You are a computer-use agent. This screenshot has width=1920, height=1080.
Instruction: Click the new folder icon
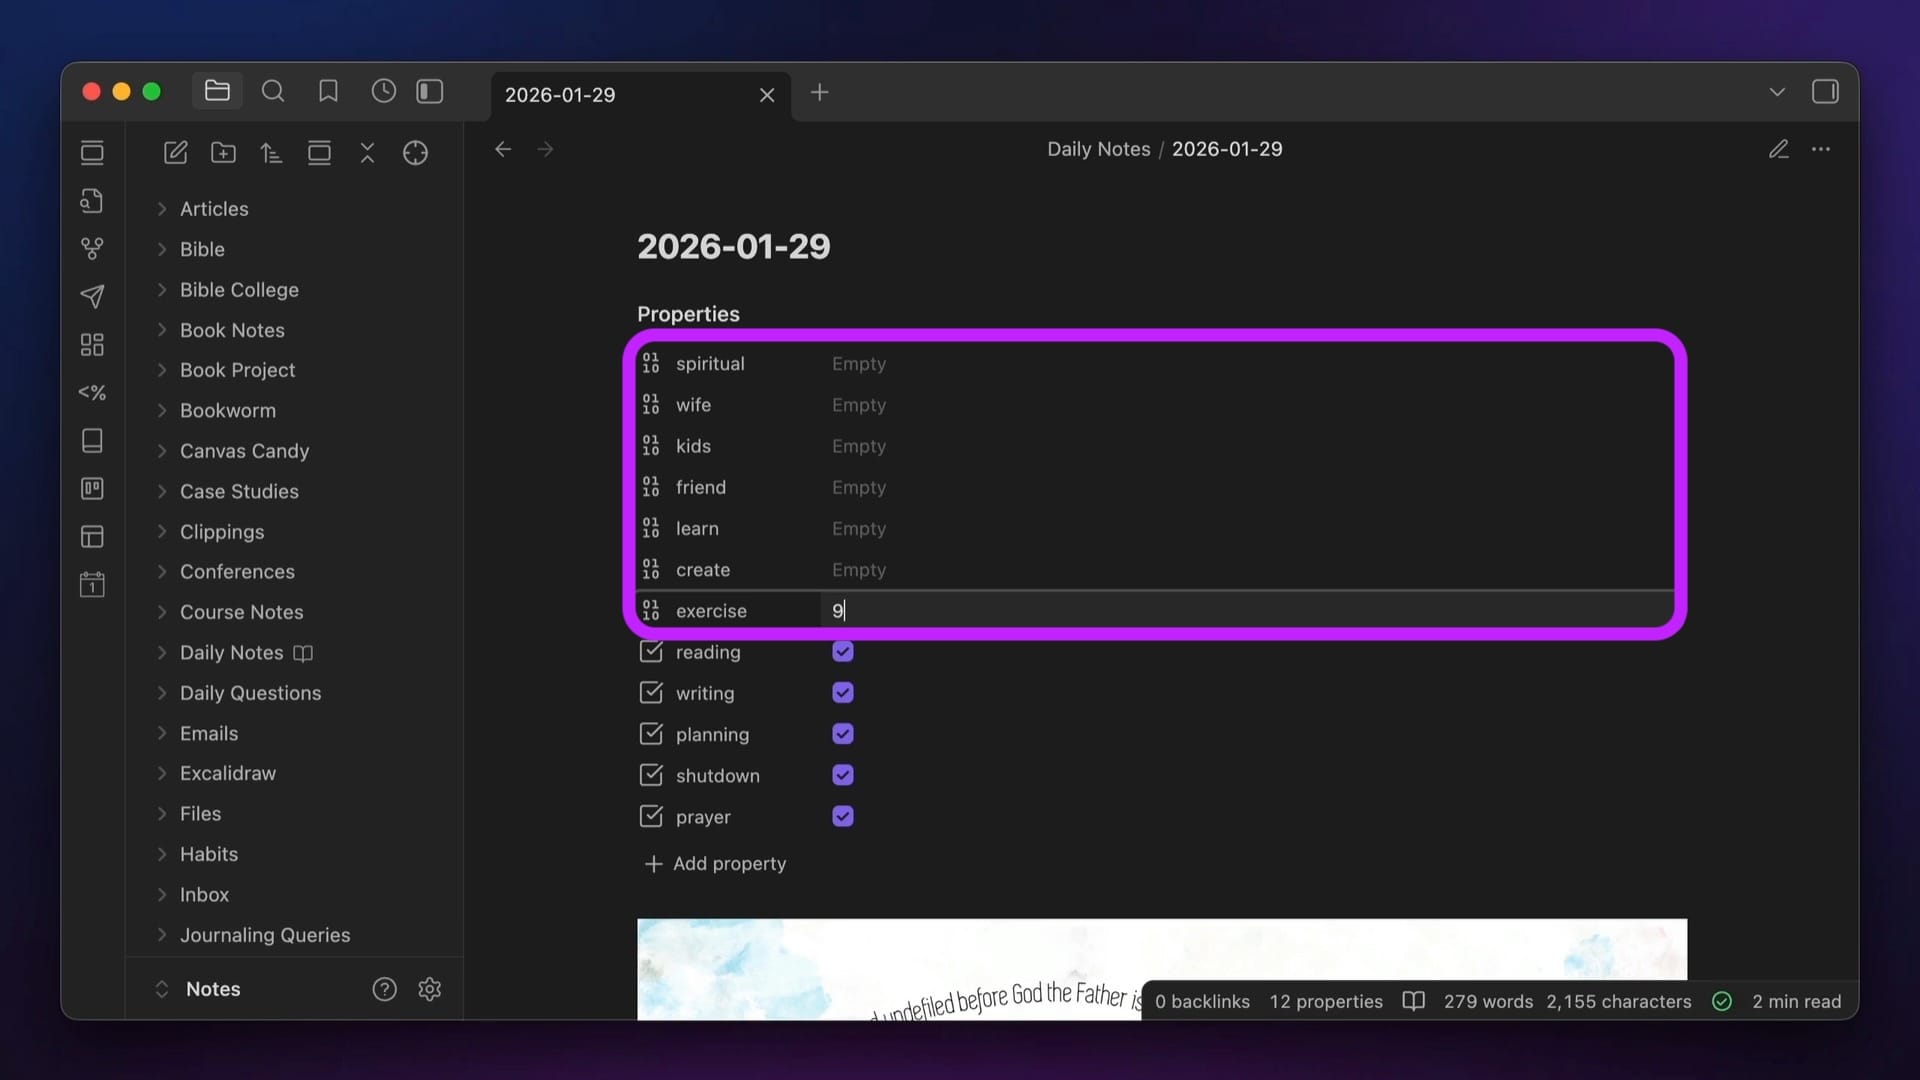(223, 152)
